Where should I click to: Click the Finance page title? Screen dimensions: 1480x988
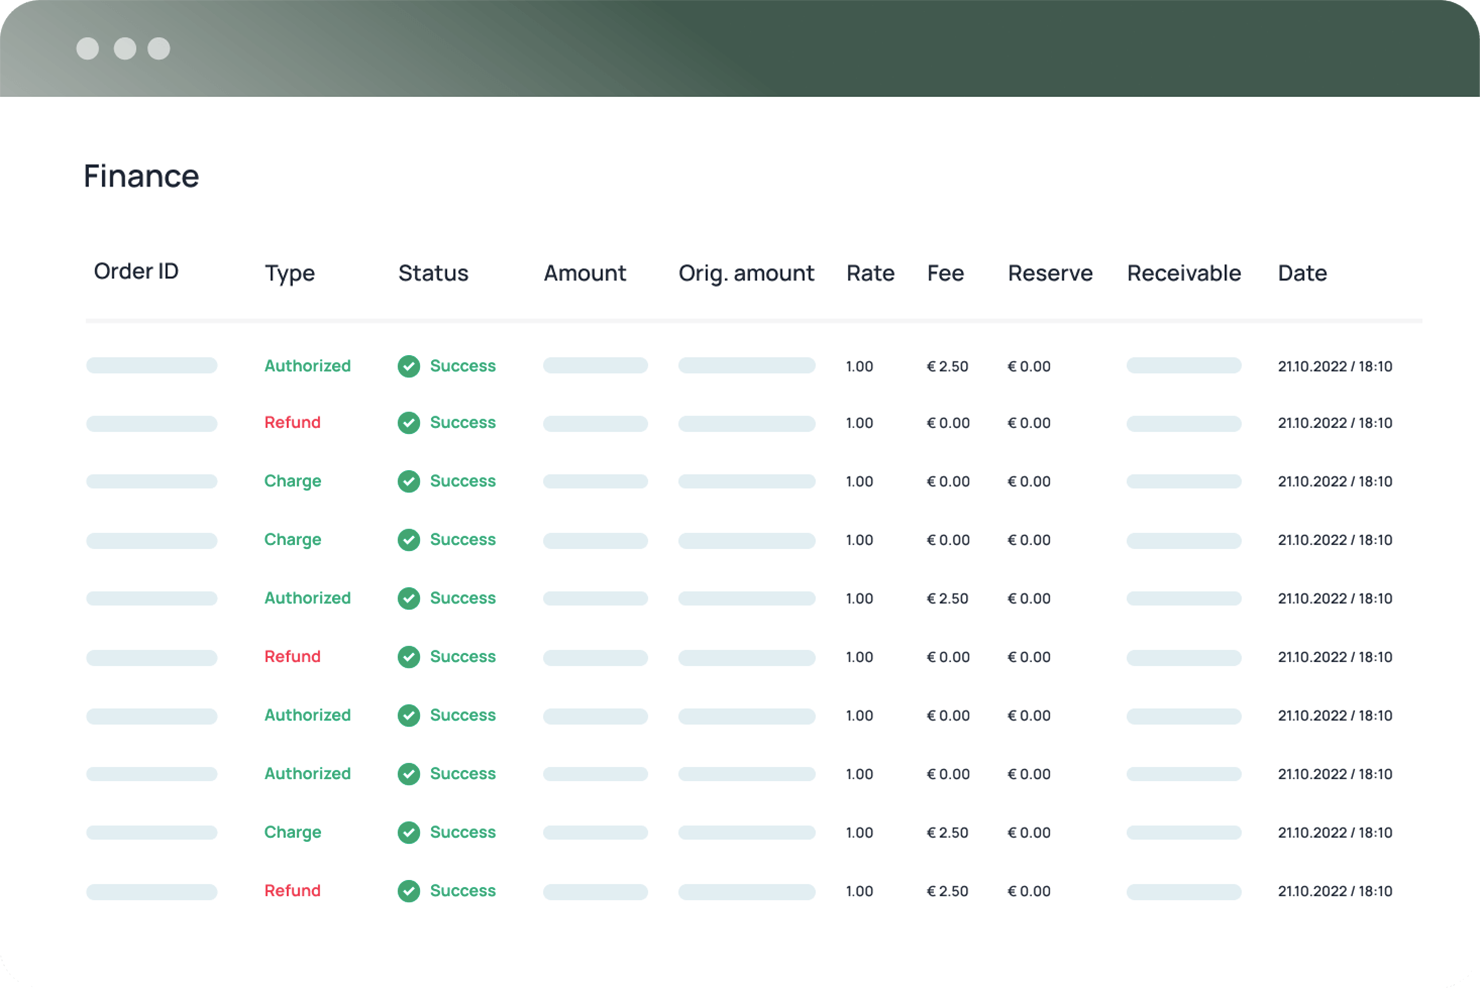[141, 176]
